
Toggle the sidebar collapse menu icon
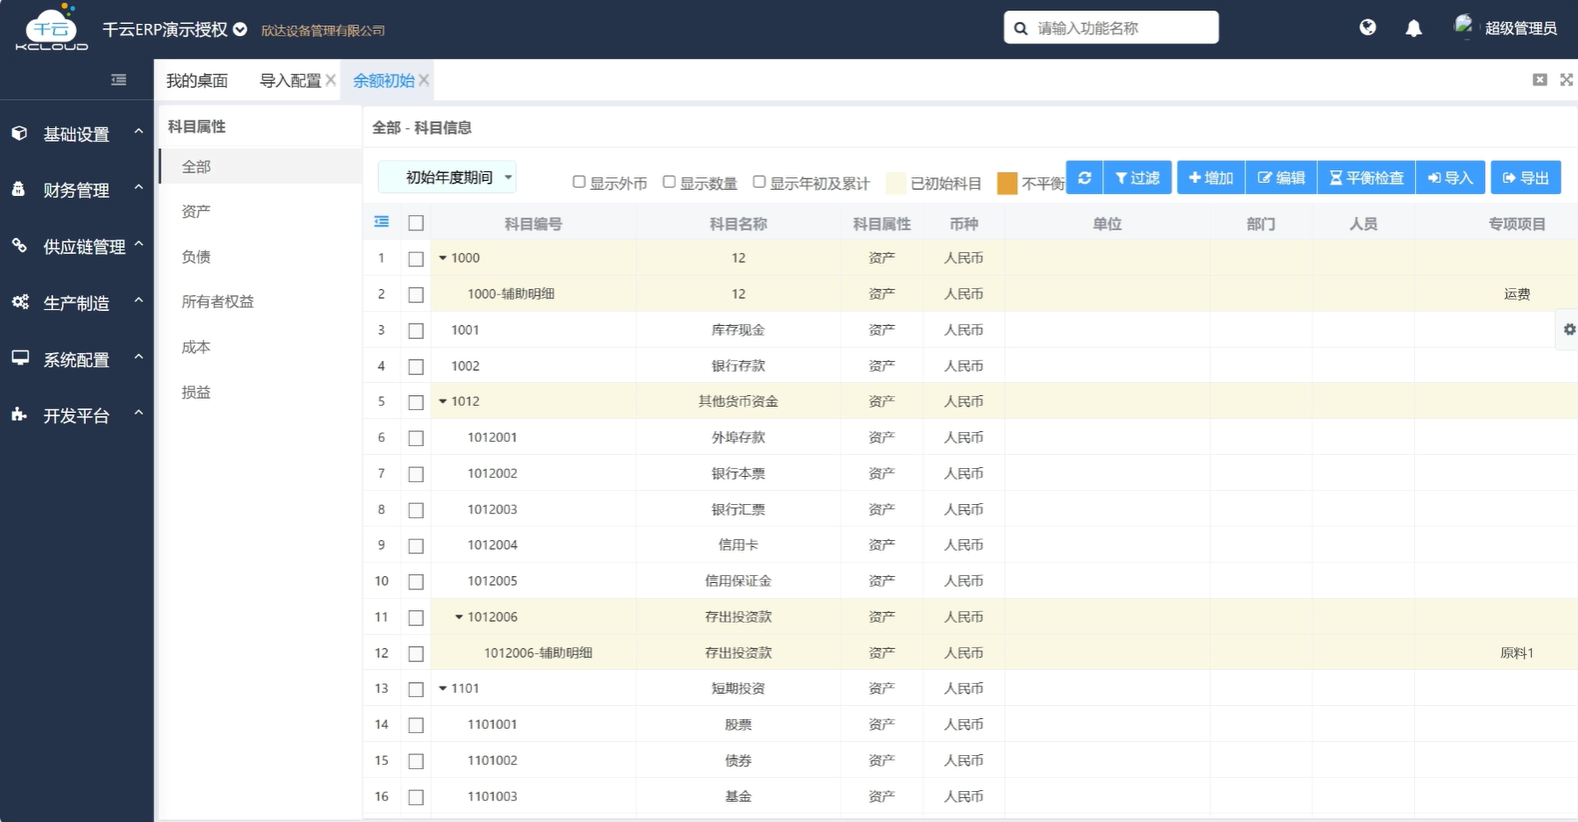pos(119,80)
